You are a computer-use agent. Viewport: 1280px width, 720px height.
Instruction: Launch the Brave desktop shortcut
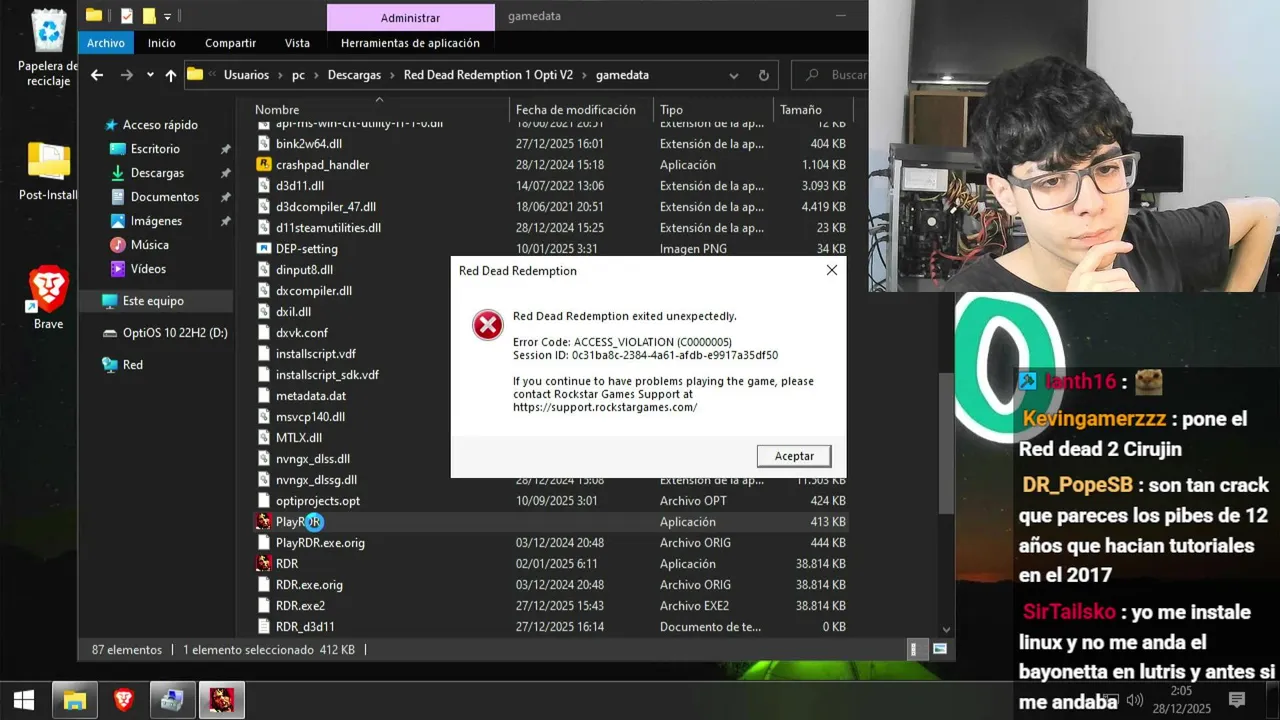pyautogui.click(x=48, y=298)
